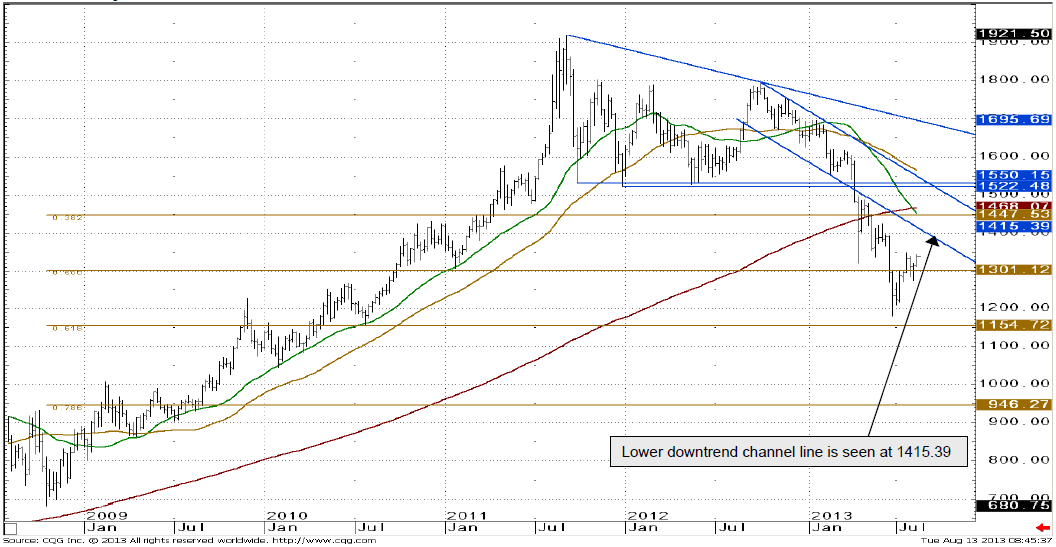Click the 2013 year label on time axis
Image resolution: width=1056 pixels, height=547 pixels.
pos(831,515)
